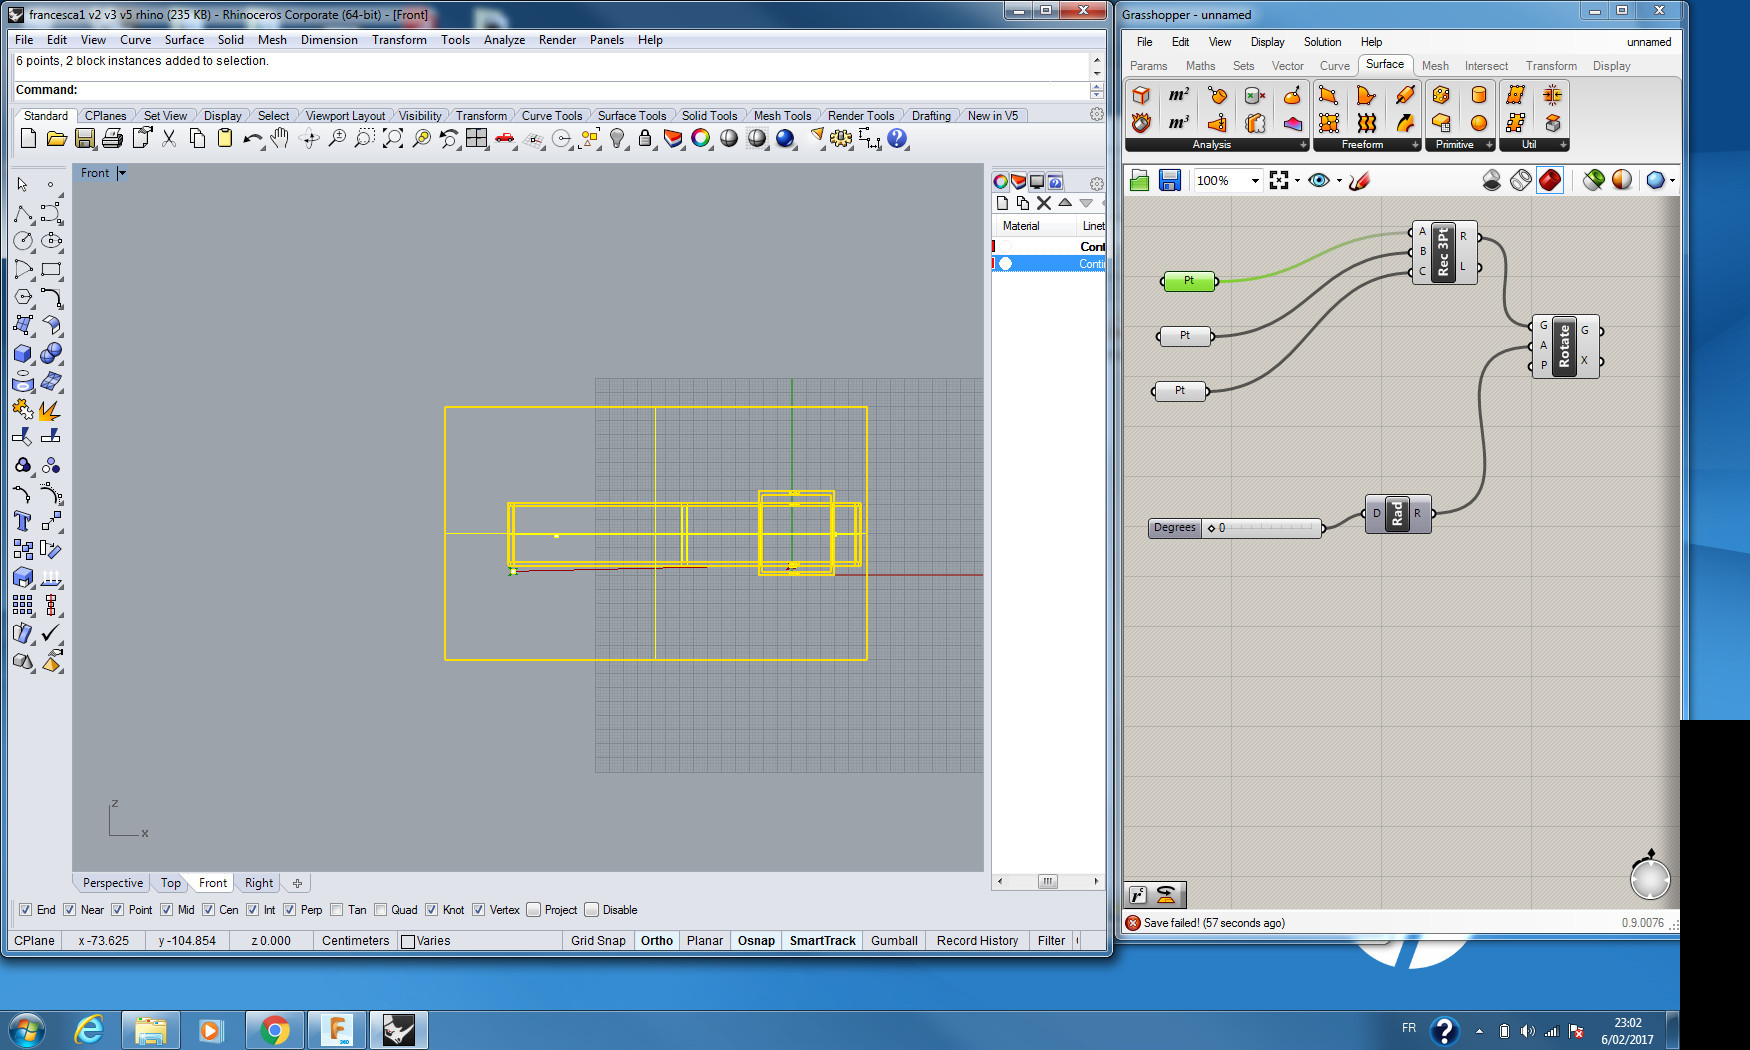Open the Transform menu in Rhino
The image size is (1750, 1050).
[x=399, y=40]
